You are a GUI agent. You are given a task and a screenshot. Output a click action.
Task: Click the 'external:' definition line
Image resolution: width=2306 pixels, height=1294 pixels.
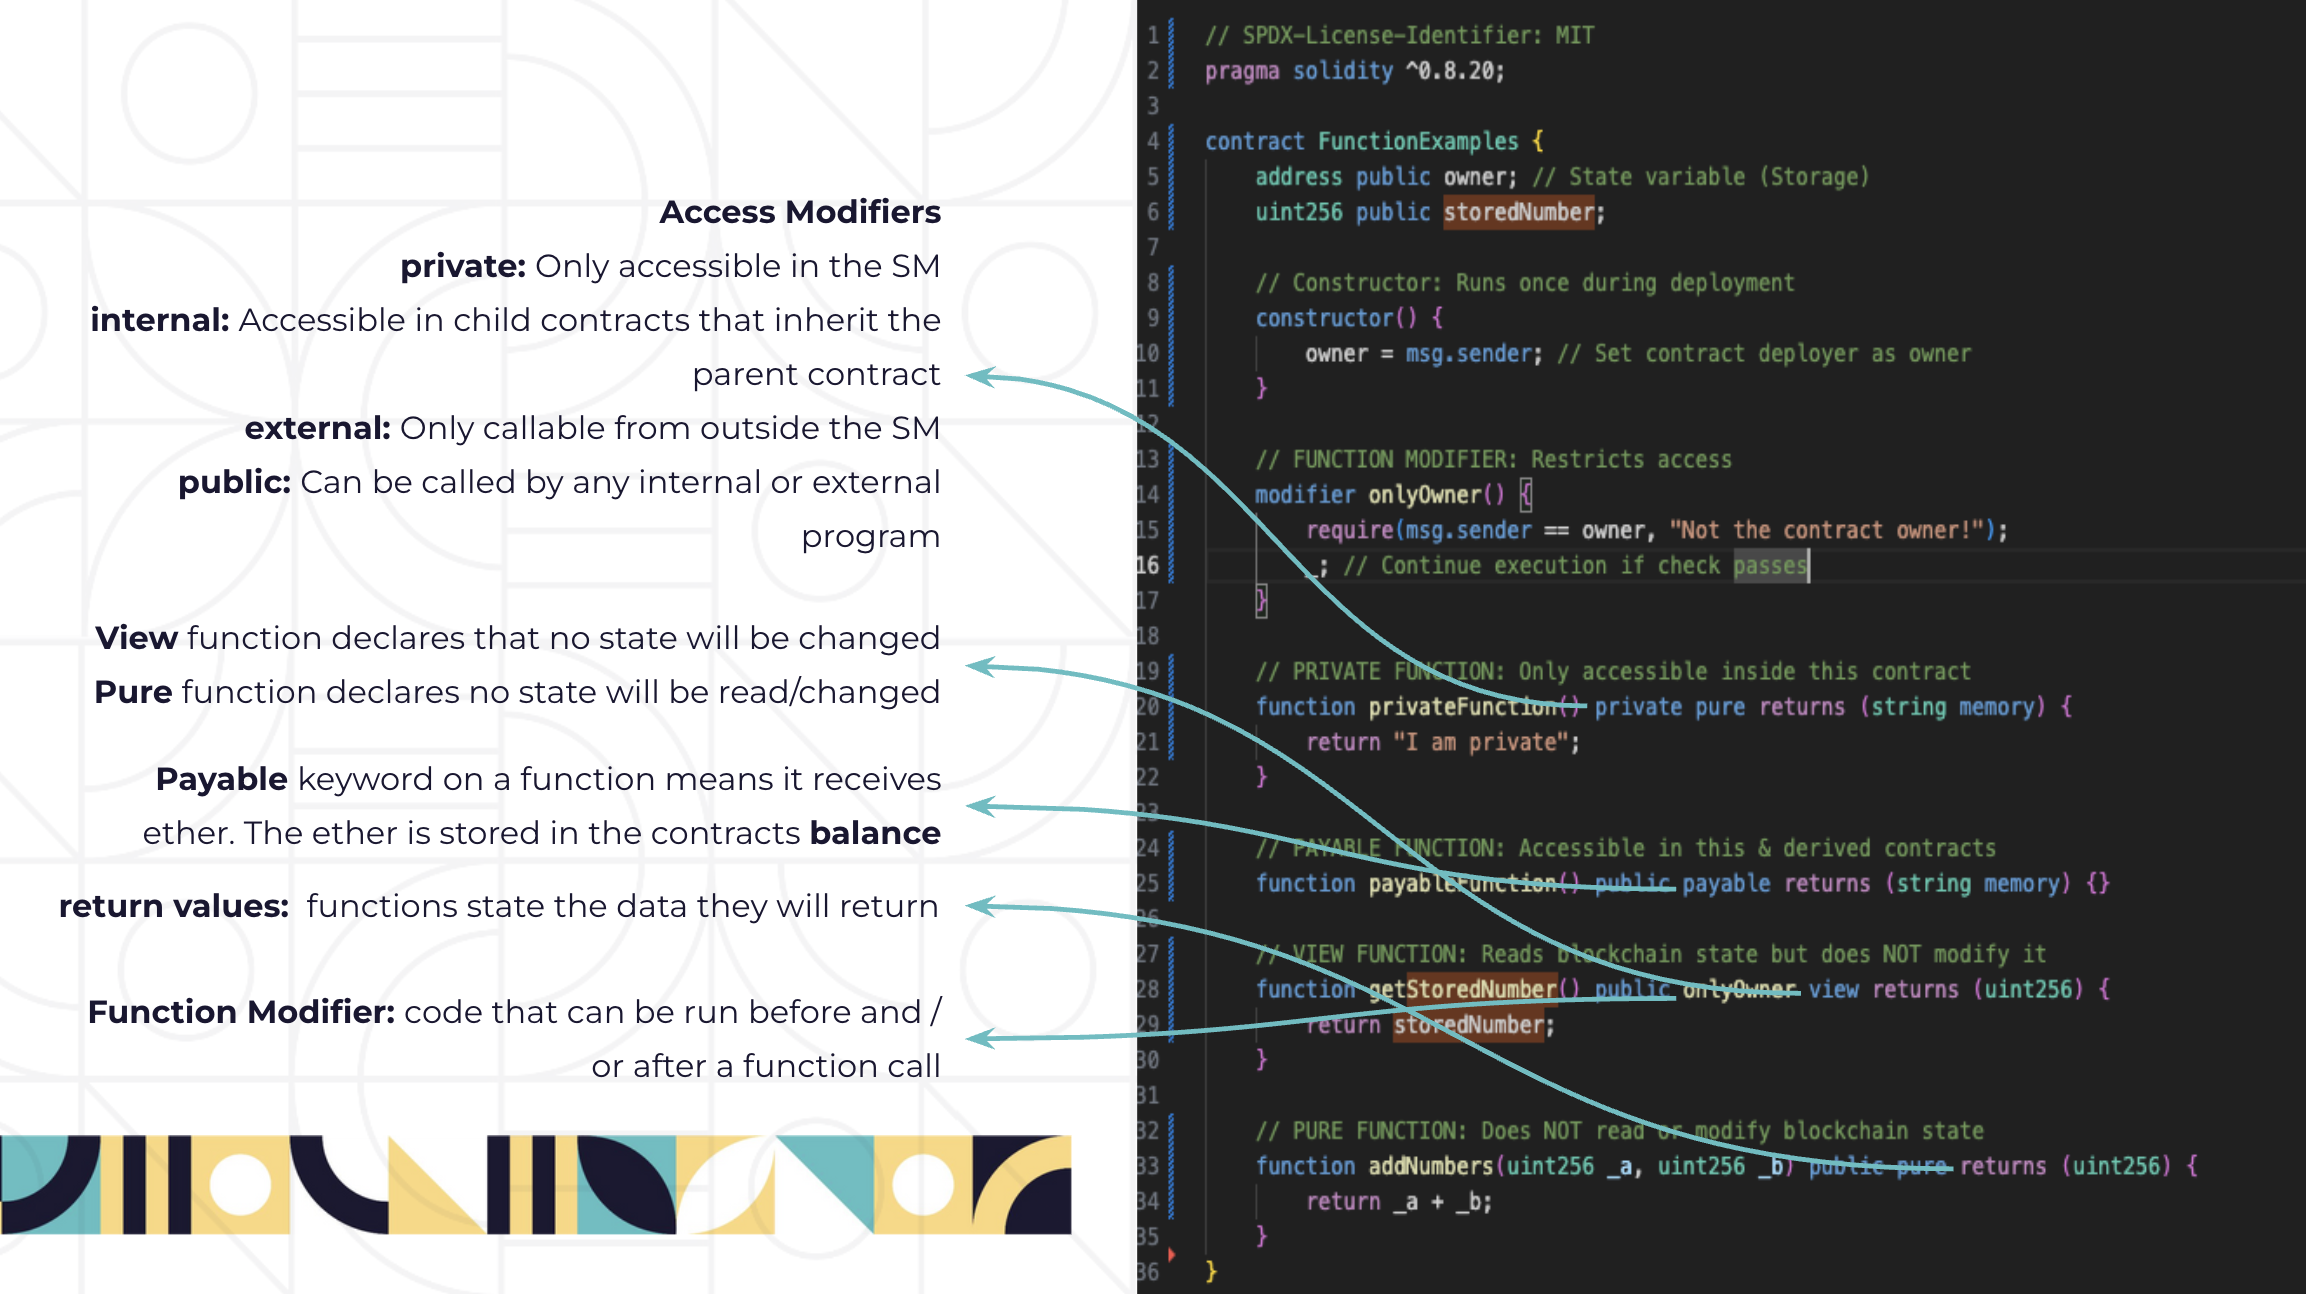coord(593,428)
